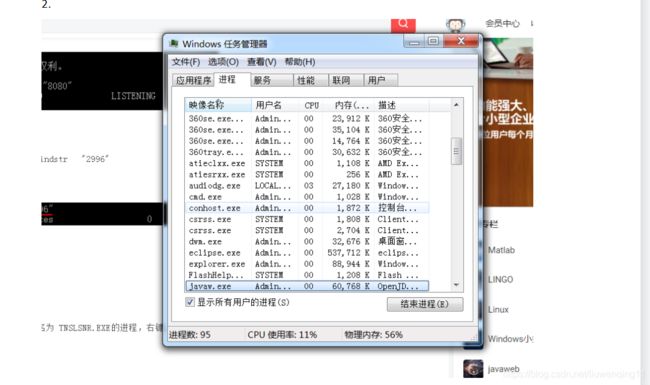Toggle the show processes from all users checkbox
This screenshot has height=385, width=650.
point(190,302)
